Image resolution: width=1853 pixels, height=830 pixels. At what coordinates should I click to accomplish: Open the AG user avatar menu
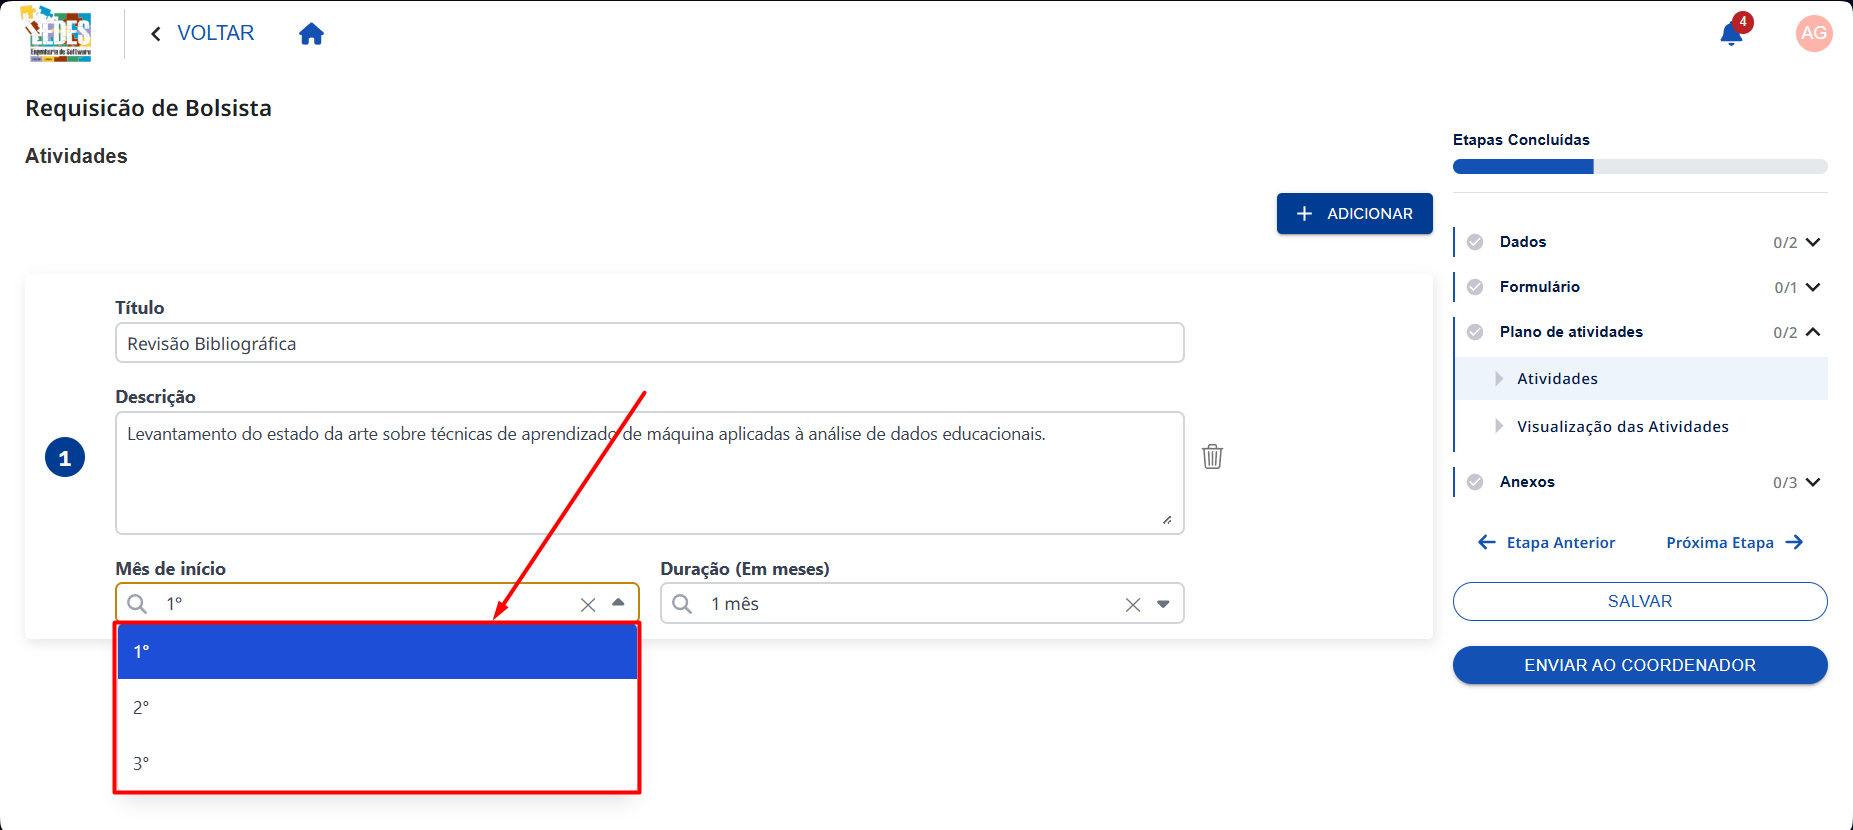pos(1814,34)
